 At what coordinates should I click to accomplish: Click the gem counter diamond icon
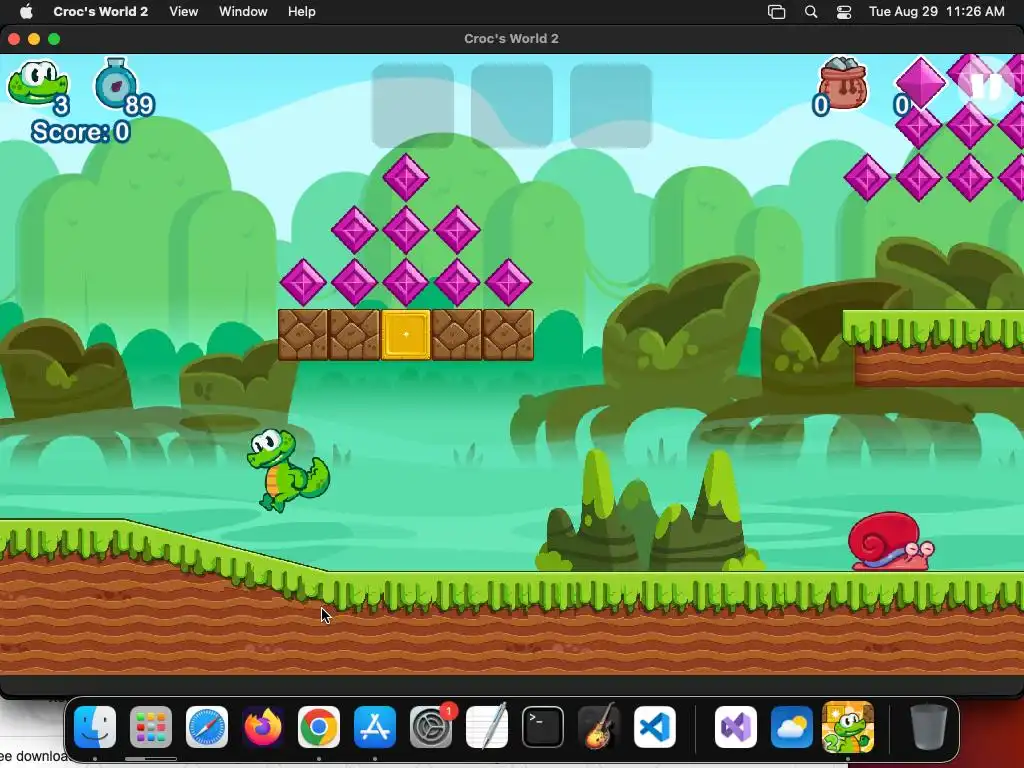tap(920, 83)
